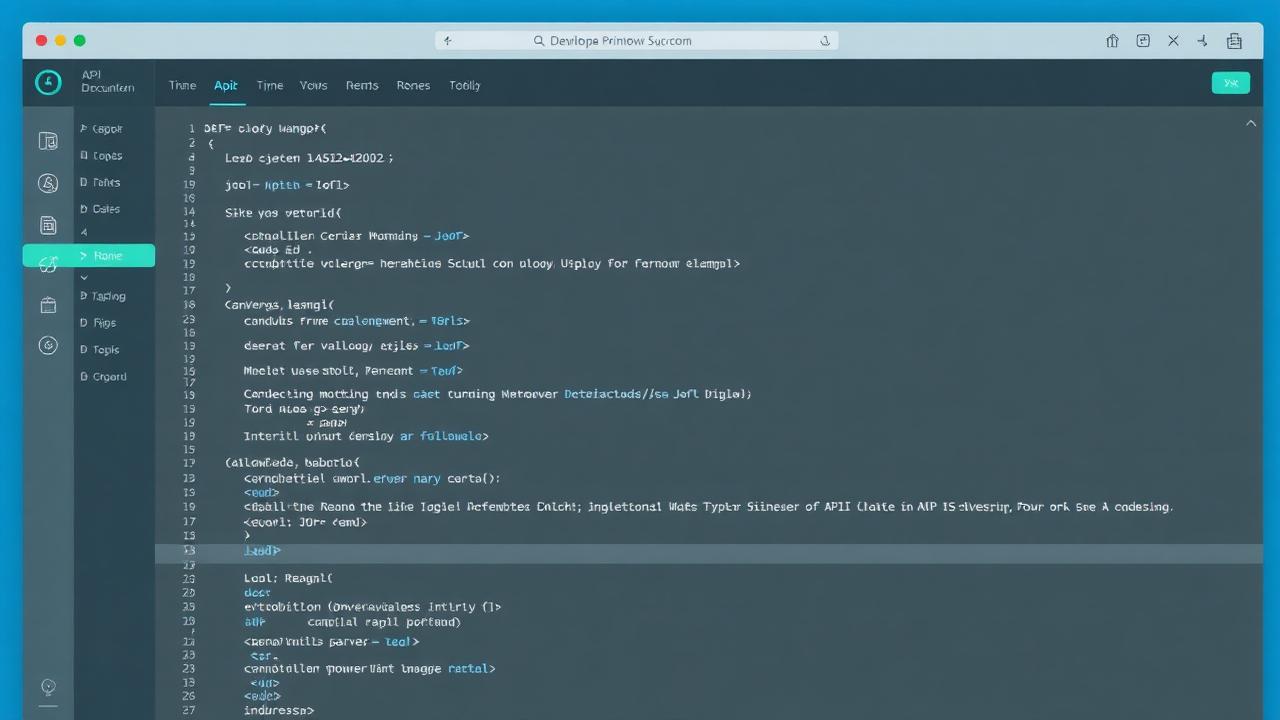The height and width of the screenshot is (720, 1280).
Task: Click the circular settings icon in sidebar
Action: click(x=48, y=345)
